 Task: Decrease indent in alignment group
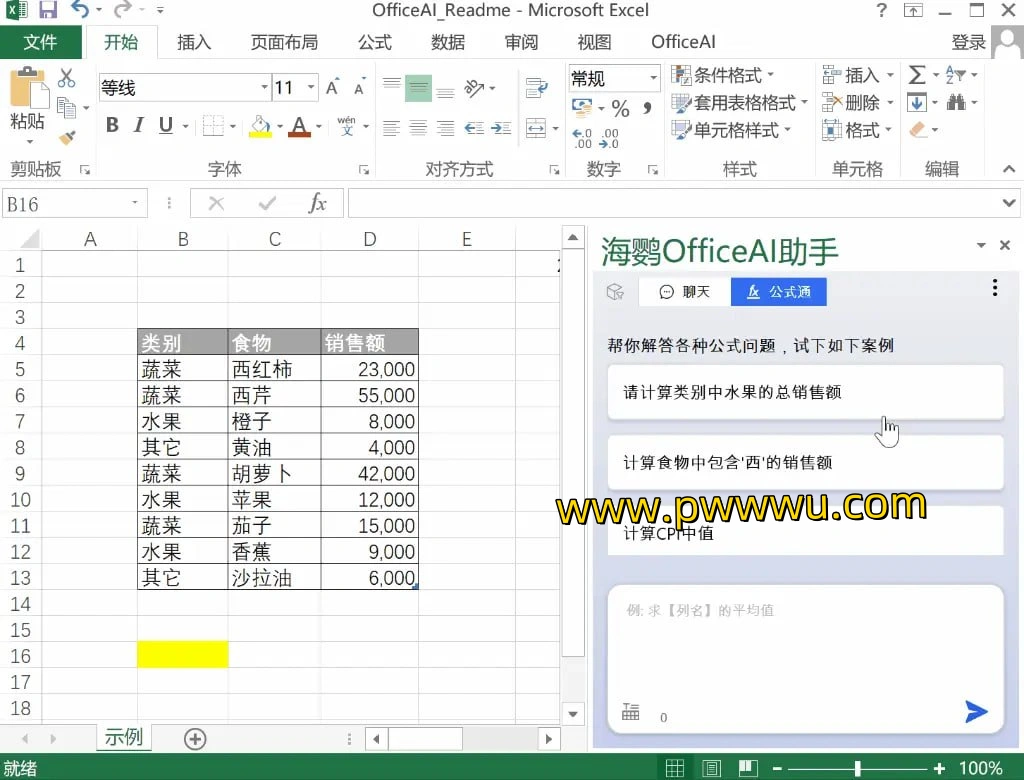pos(474,128)
